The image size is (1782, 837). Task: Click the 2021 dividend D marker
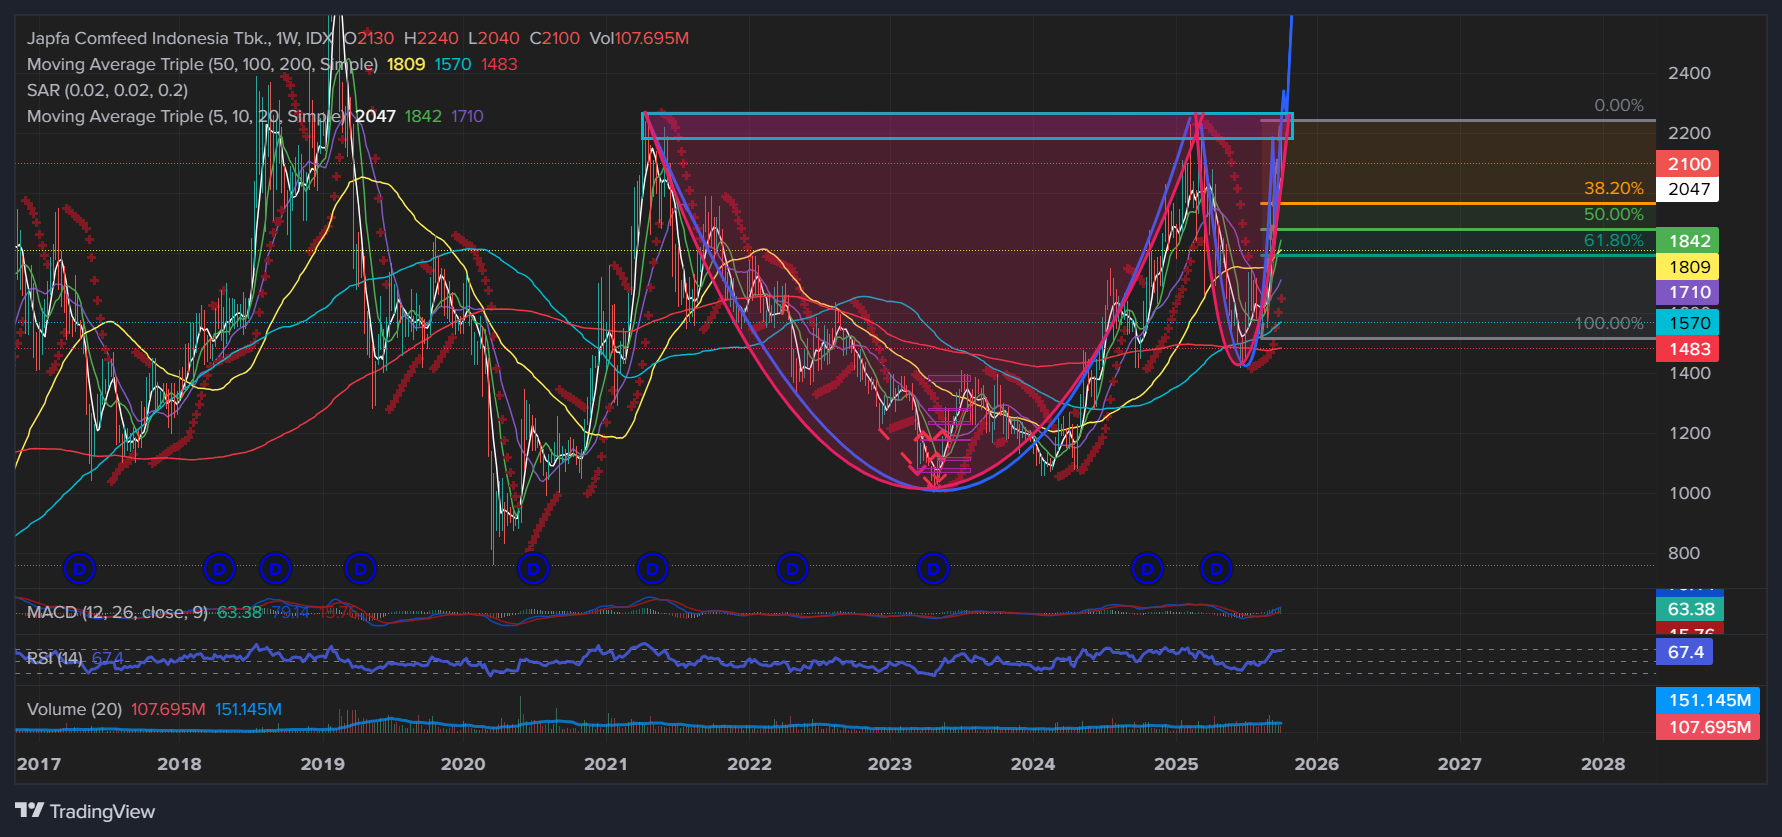pyautogui.click(x=652, y=569)
